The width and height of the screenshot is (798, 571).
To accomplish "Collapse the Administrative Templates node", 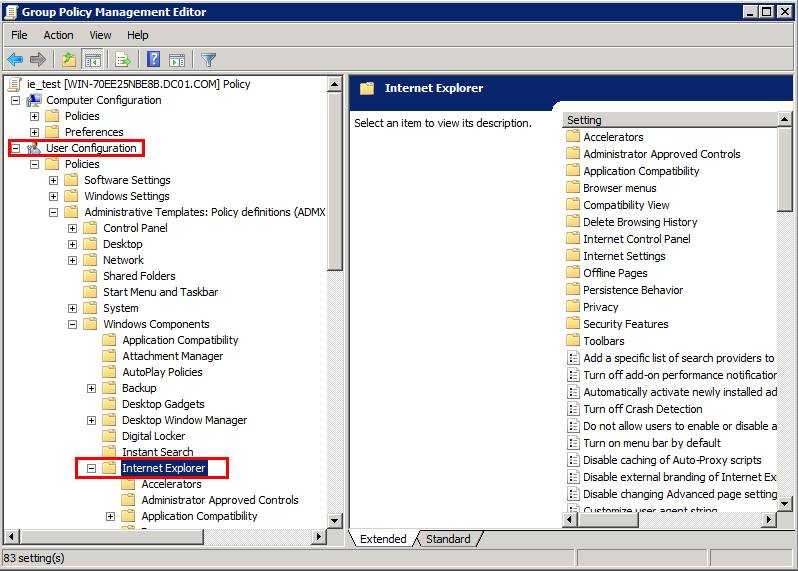I will [x=53, y=212].
